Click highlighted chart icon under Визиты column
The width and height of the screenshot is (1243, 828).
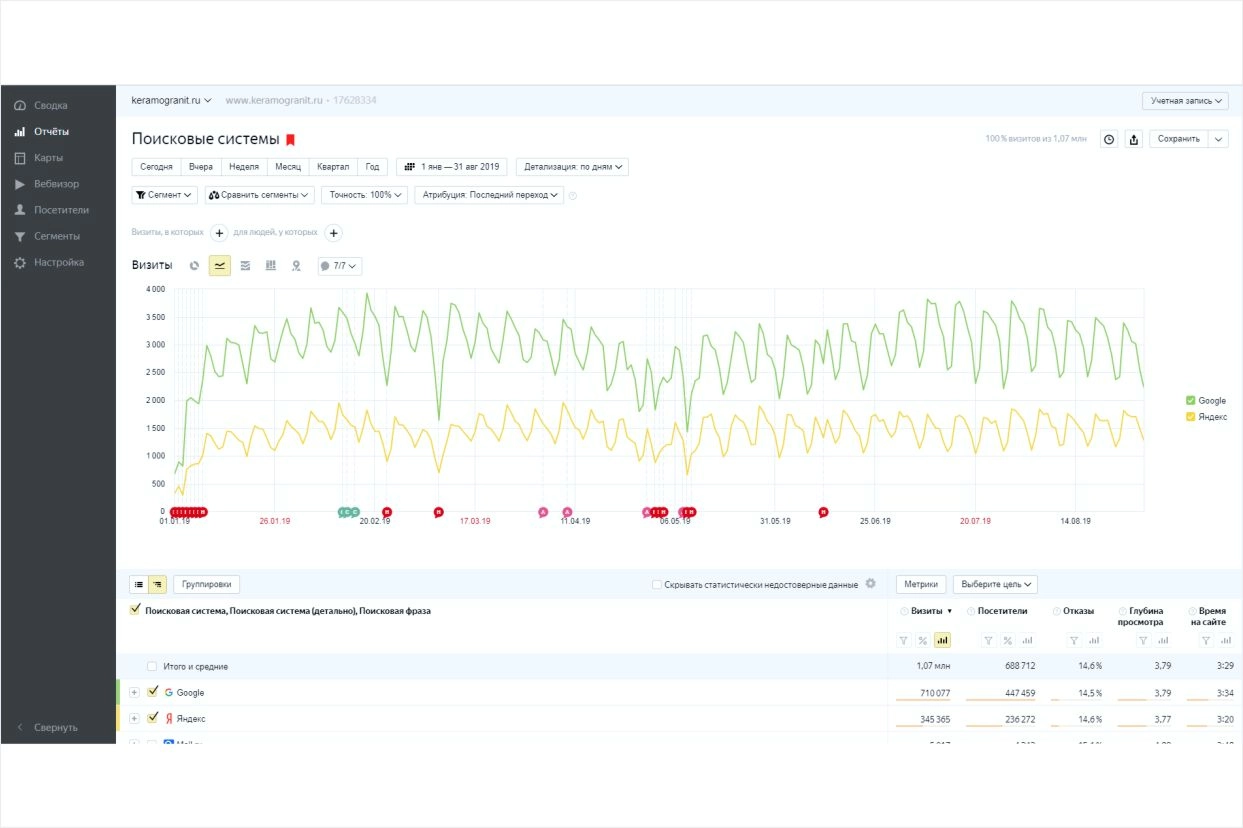tap(942, 640)
